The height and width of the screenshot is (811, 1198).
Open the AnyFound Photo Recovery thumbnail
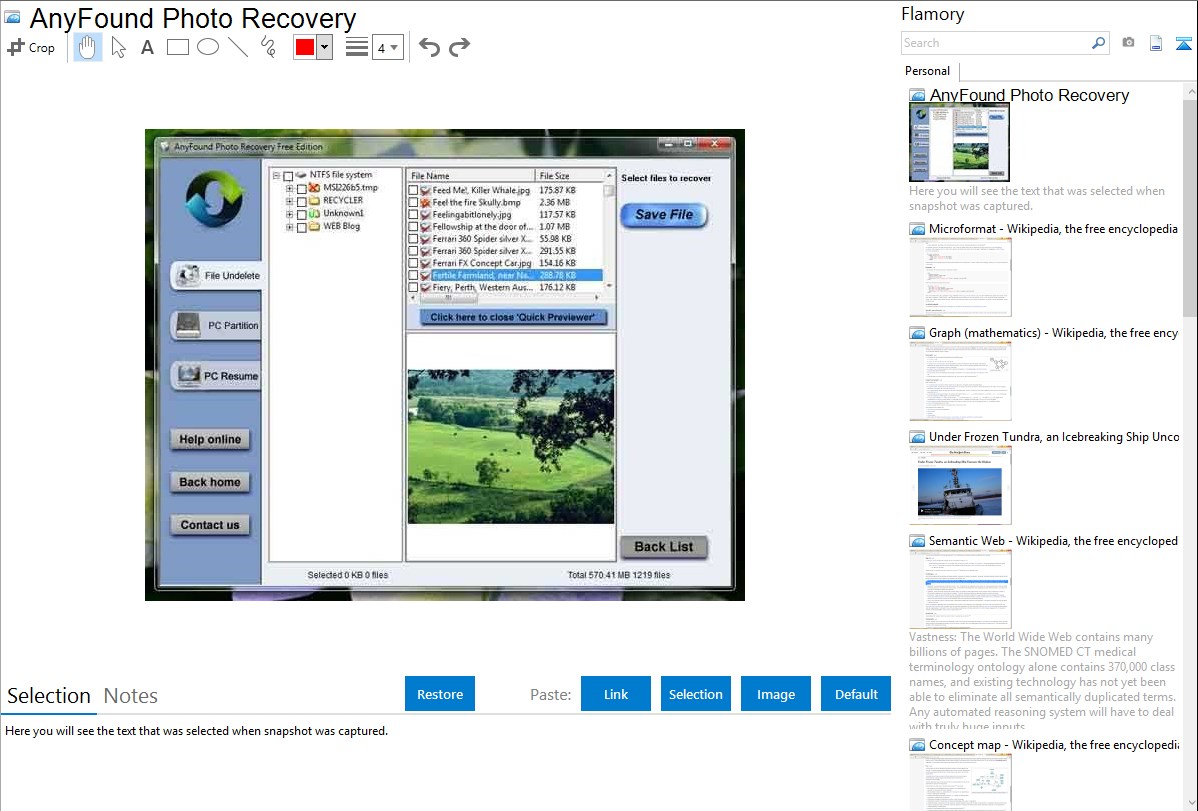pos(959,143)
